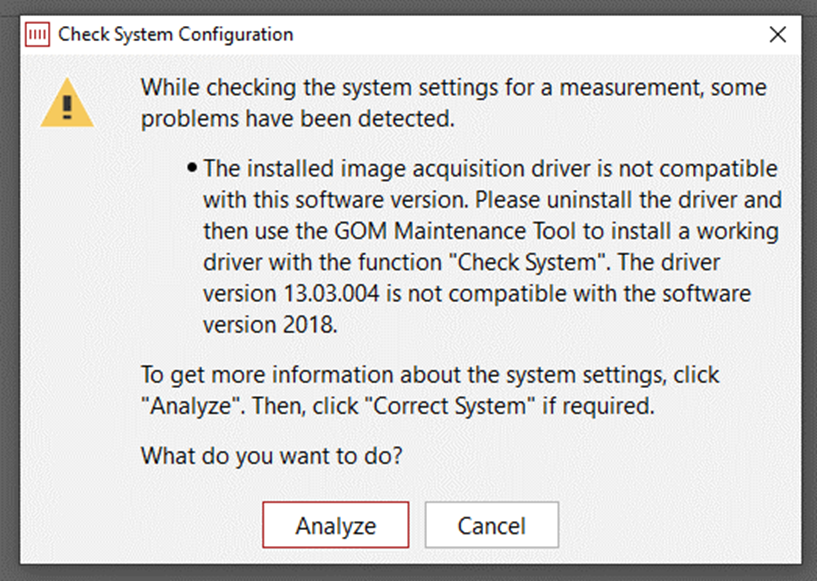Click the quoted "Check System" function name
817x581 pixels.
pos(527,262)
